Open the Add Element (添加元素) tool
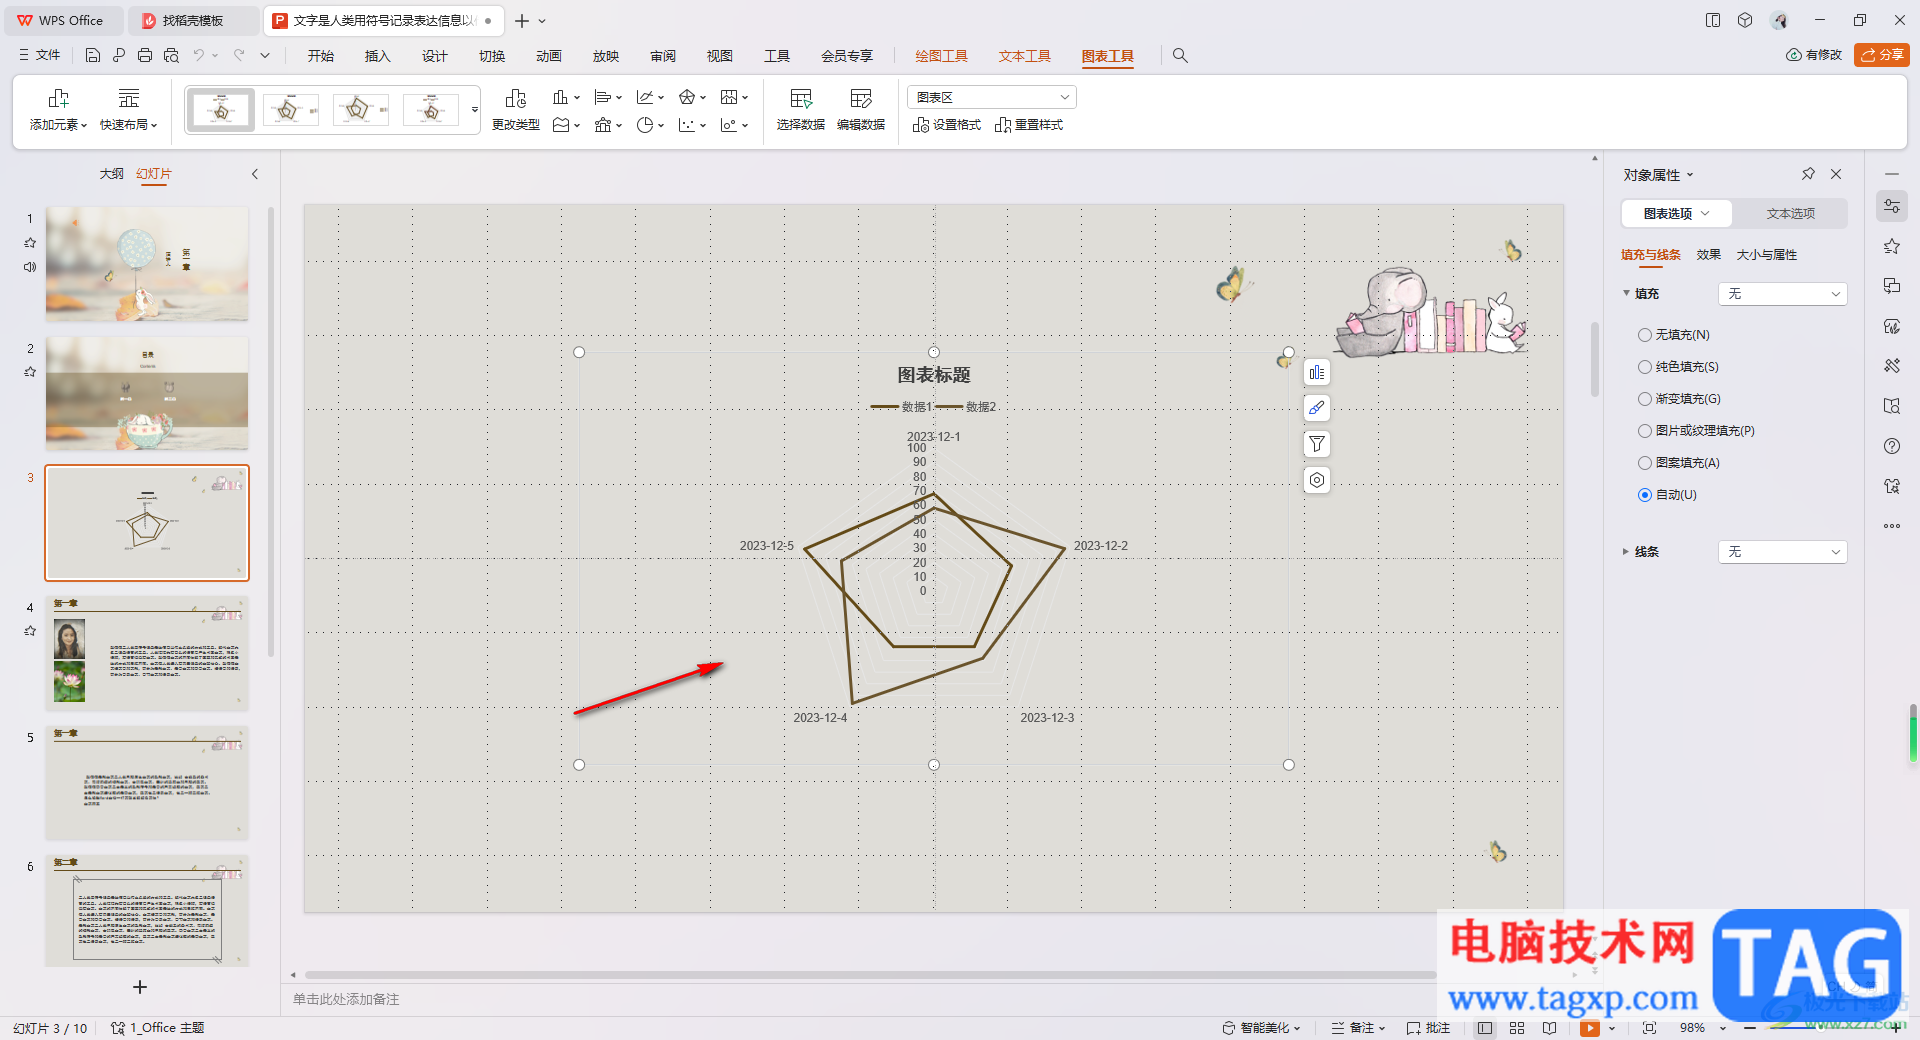1920x1040 pixels. click(x=58, y=110)
